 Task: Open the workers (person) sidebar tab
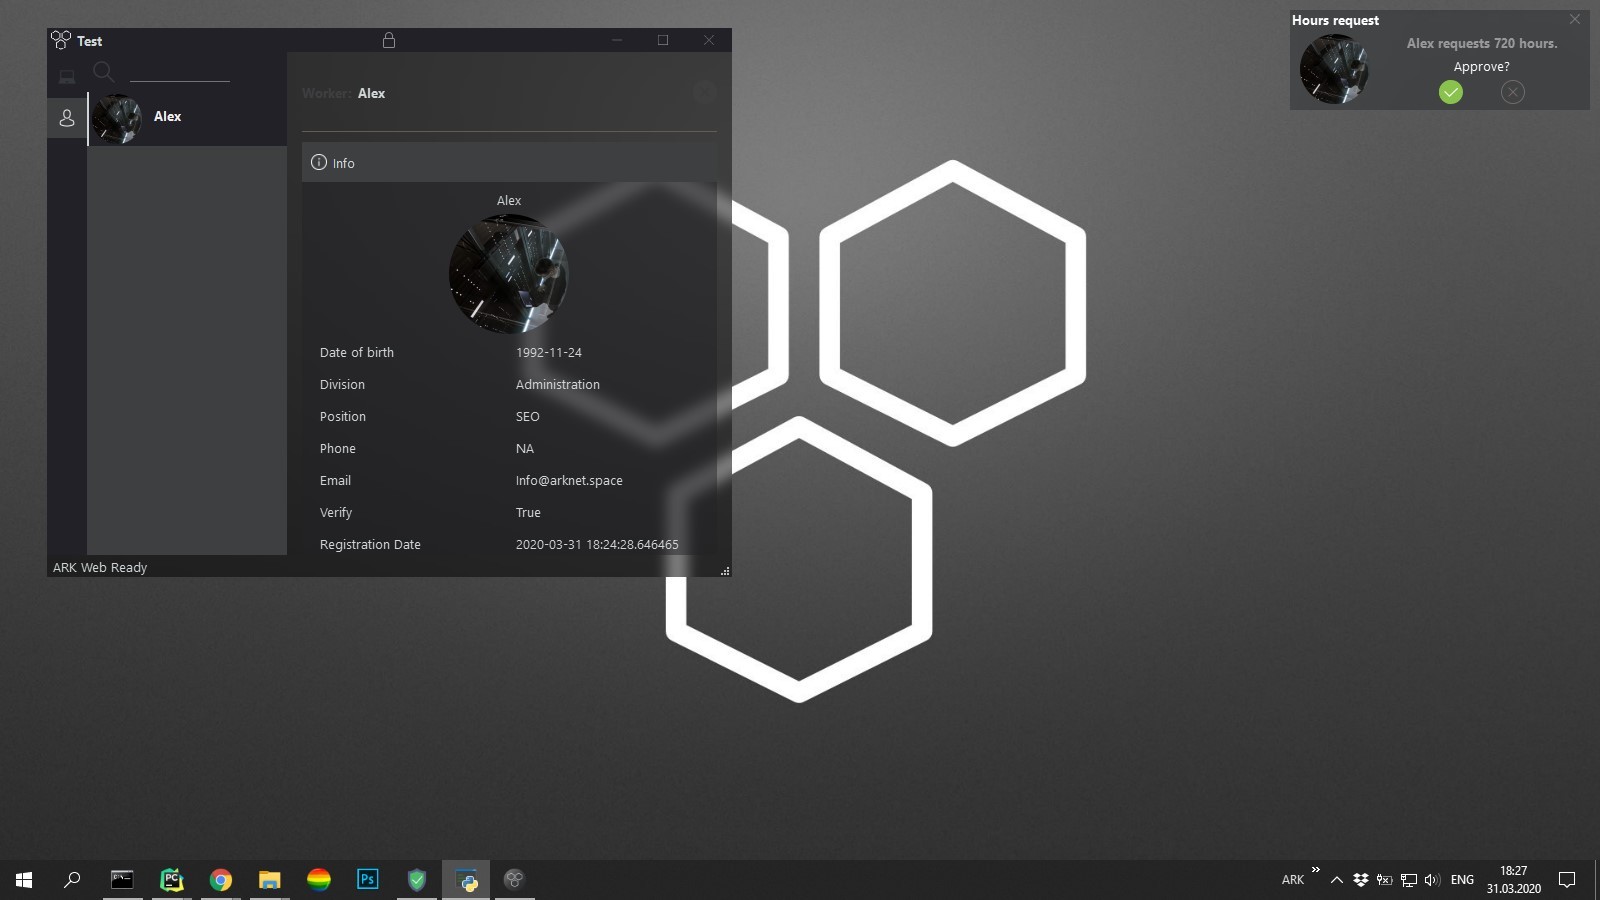coord(67,118)
